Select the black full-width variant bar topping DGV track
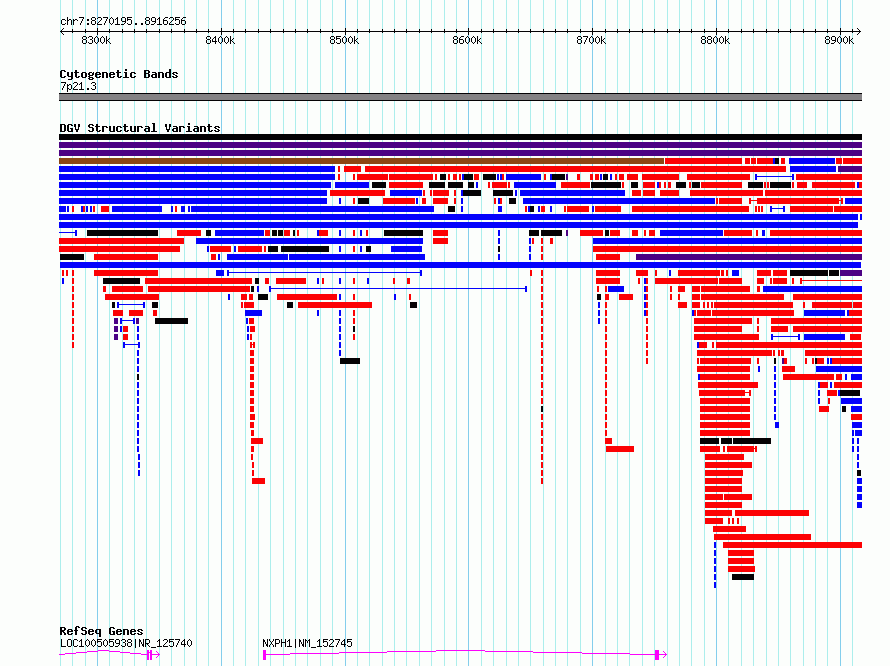The image size is (890, 666). coord(460,137)
